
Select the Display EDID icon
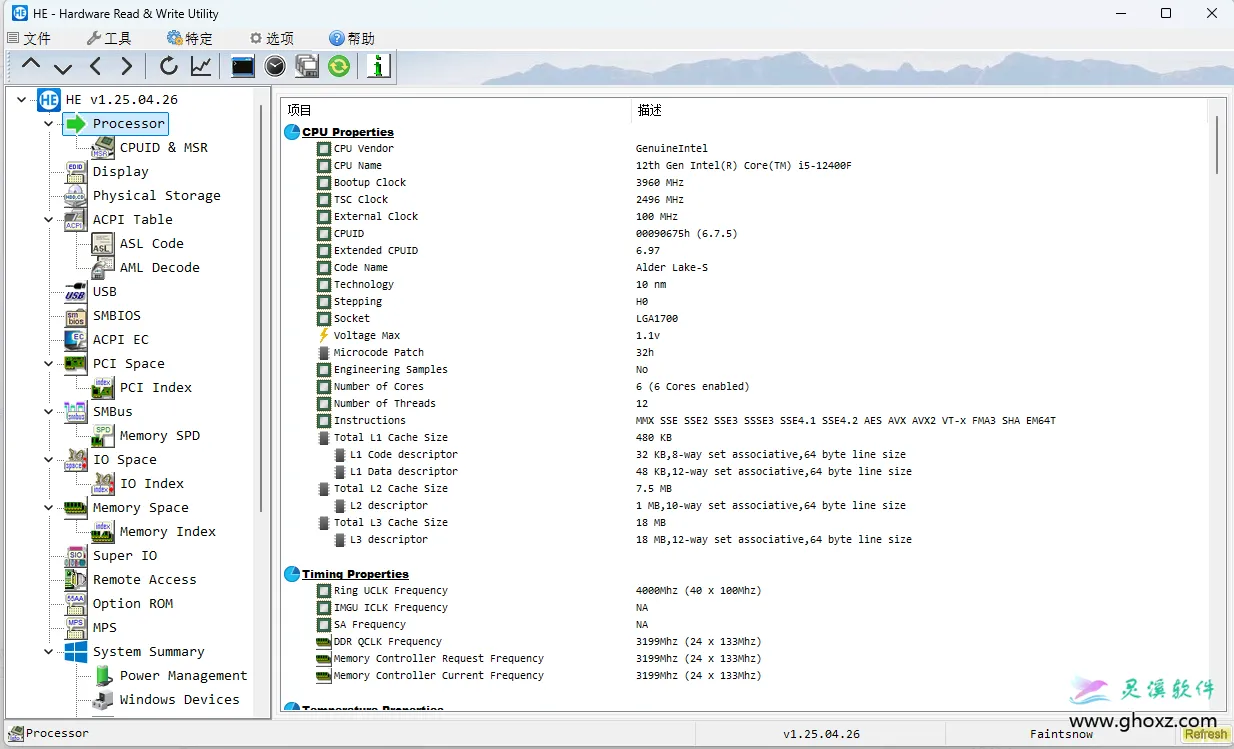click(76, 172)
